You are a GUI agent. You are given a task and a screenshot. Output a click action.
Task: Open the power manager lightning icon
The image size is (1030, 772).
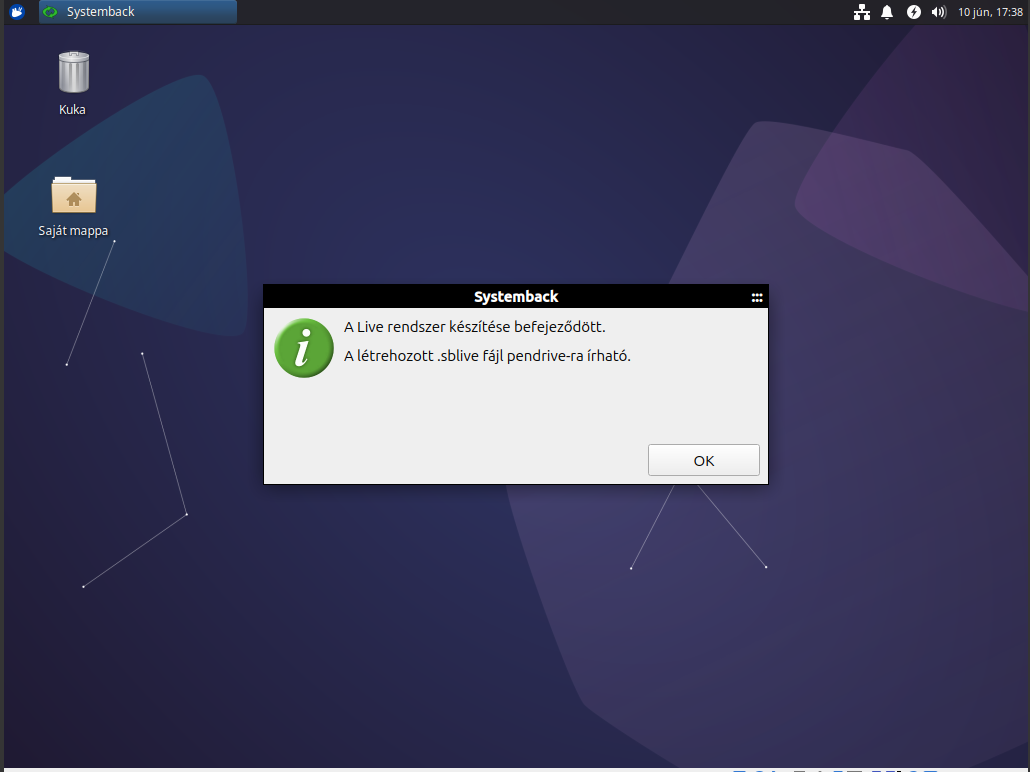(914, 12)
